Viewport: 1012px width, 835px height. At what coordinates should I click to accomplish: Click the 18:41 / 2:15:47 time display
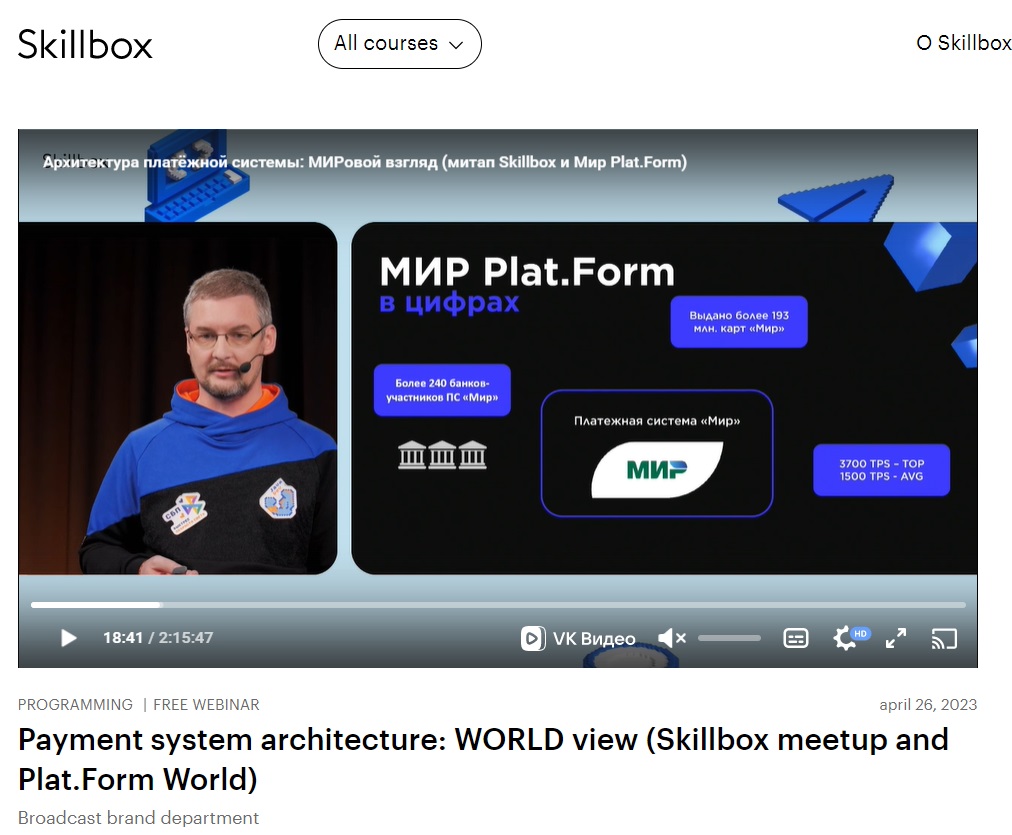tap(158, 638)
